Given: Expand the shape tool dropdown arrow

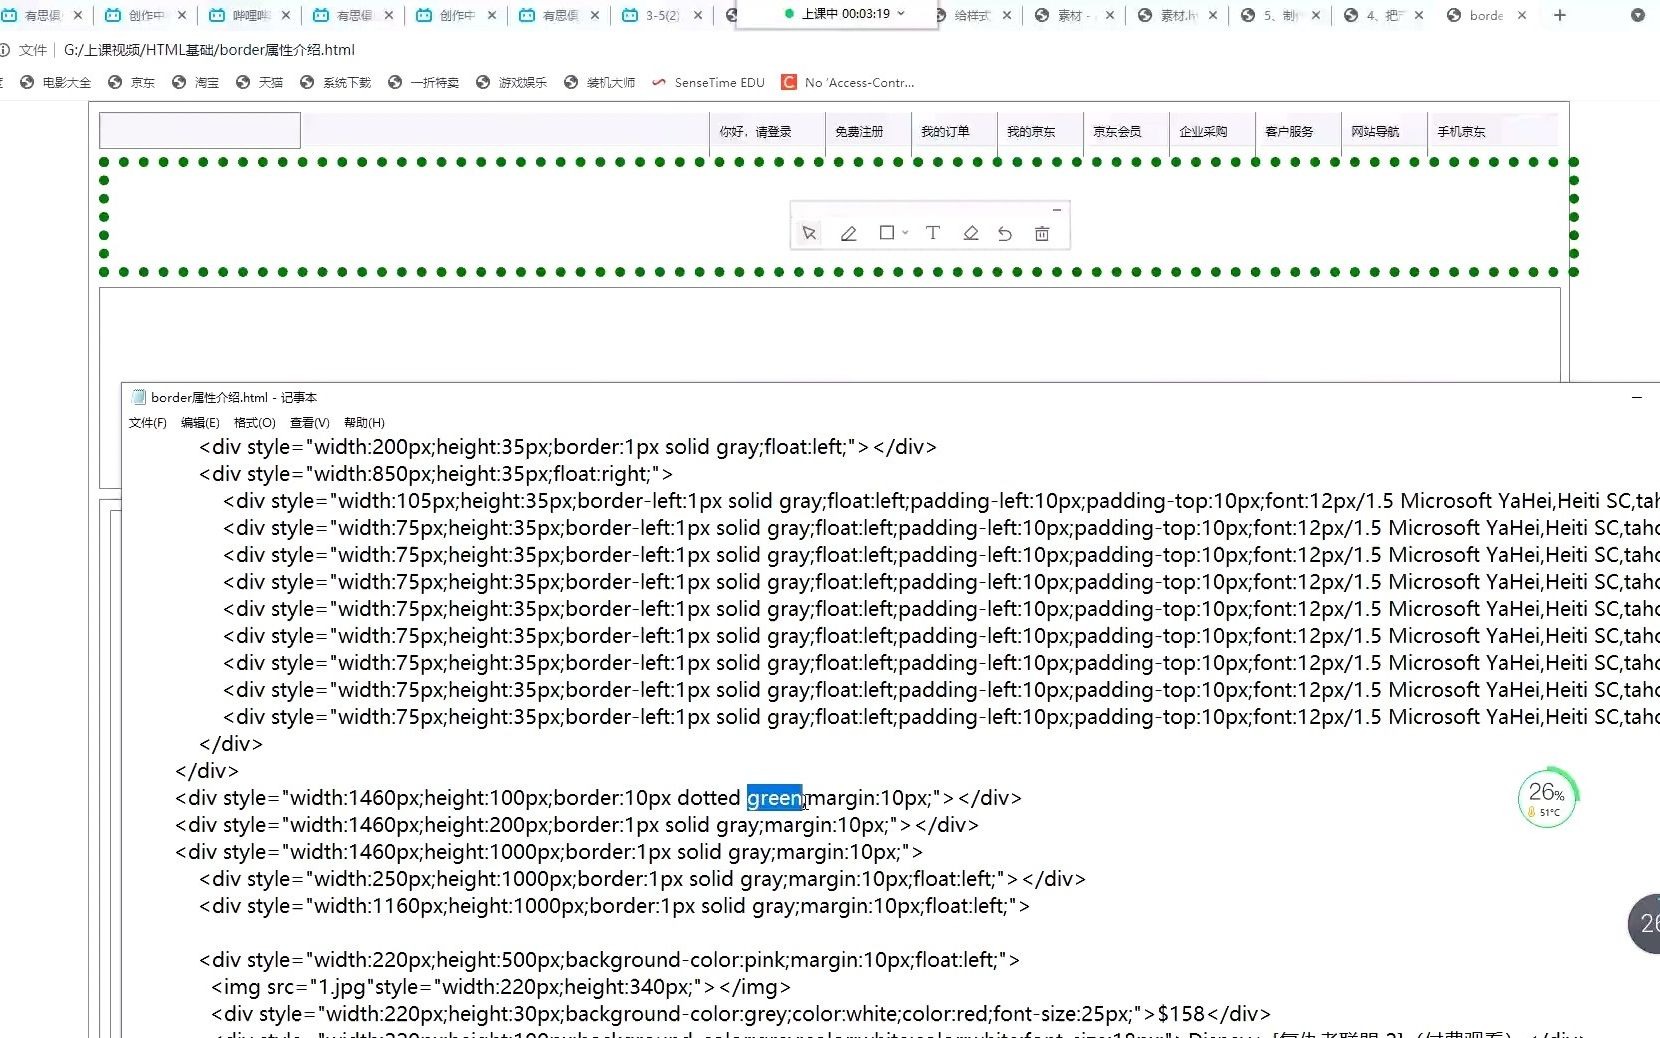Looking at the screenshot, I should pos(905,232).
